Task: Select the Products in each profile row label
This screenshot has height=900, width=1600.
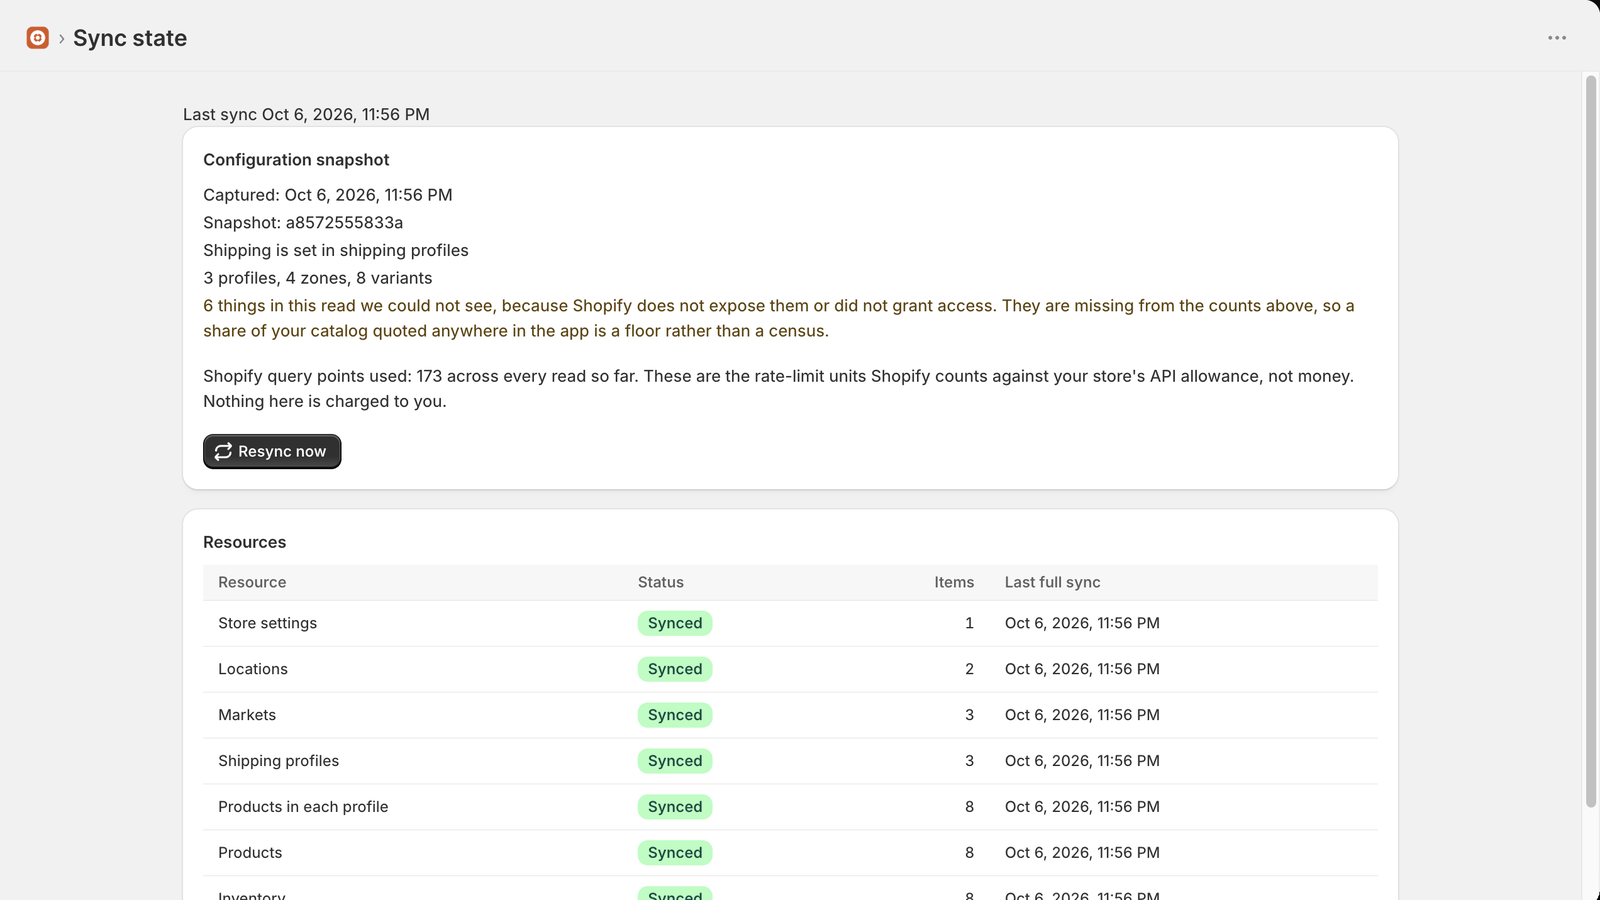Action: [x=303, y=807]
